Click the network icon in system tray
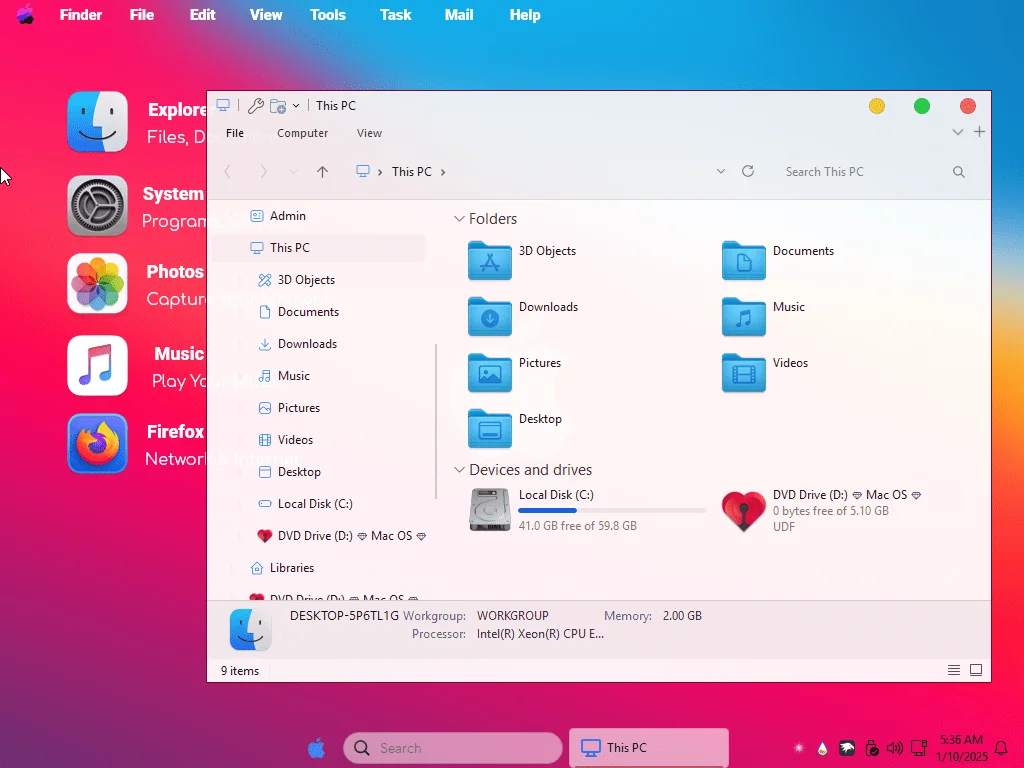 (x=919, y=748)
